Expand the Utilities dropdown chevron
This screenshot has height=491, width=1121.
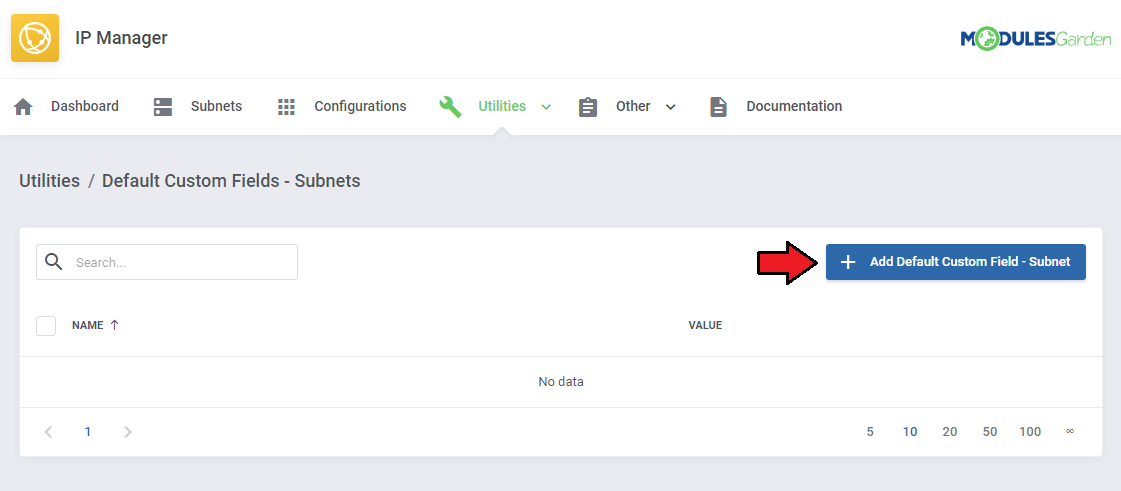click(x=546, y=107)
